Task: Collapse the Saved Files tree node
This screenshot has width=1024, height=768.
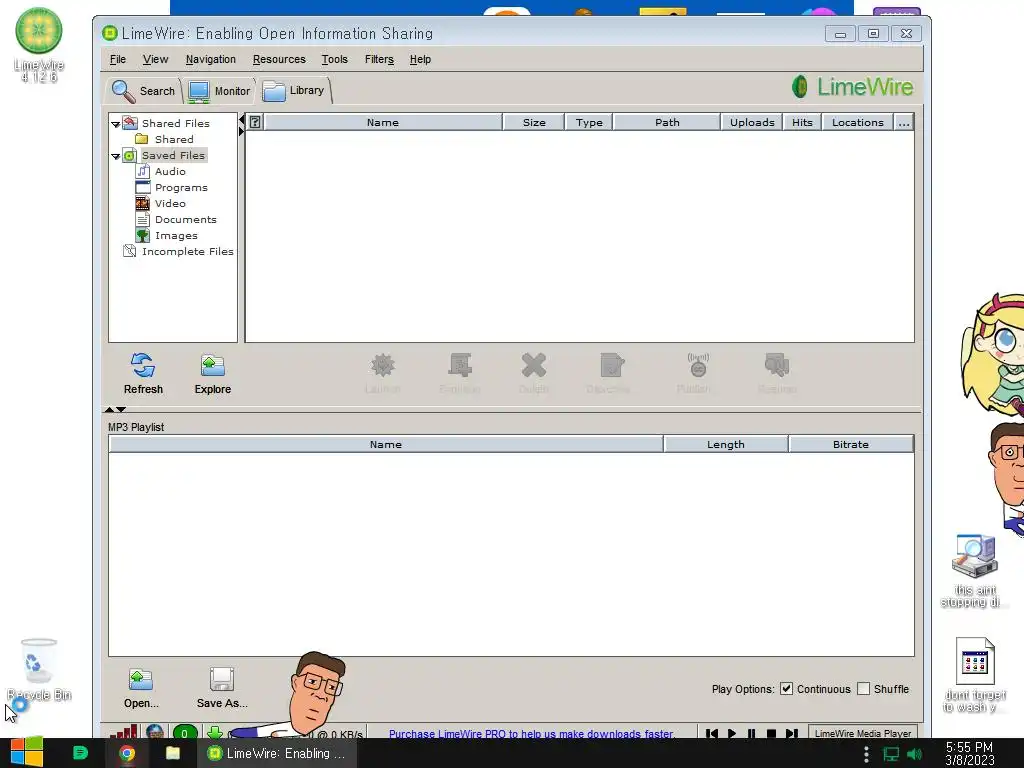Action: click(x=116, y=156)
